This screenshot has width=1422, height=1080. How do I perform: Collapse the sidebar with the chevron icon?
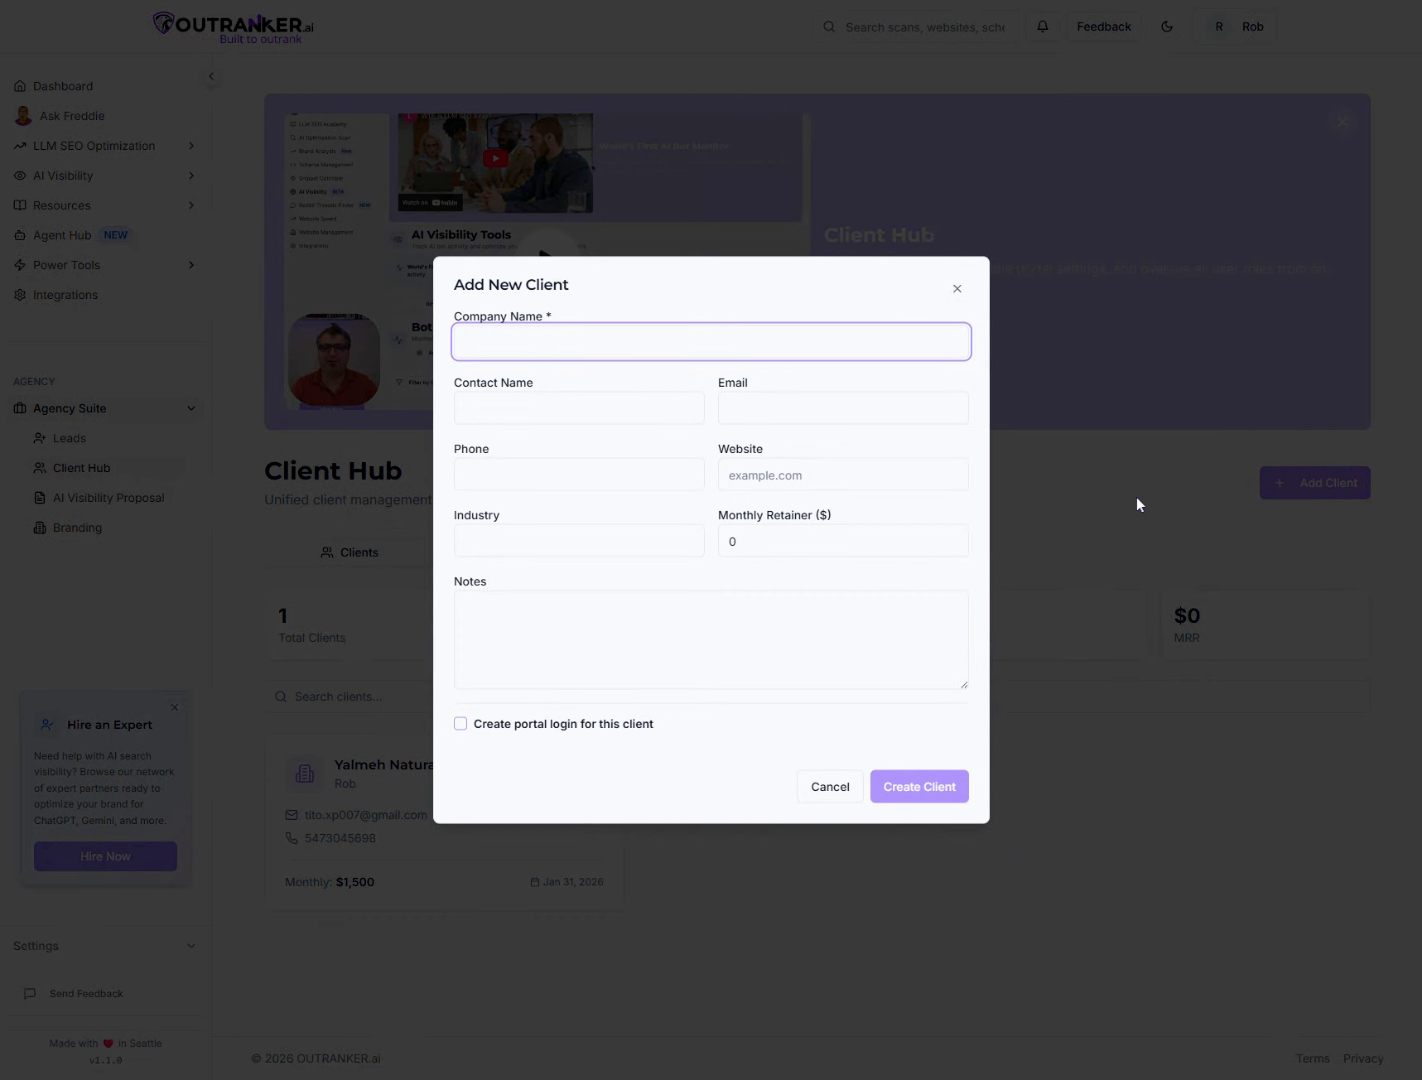[211, 77]
